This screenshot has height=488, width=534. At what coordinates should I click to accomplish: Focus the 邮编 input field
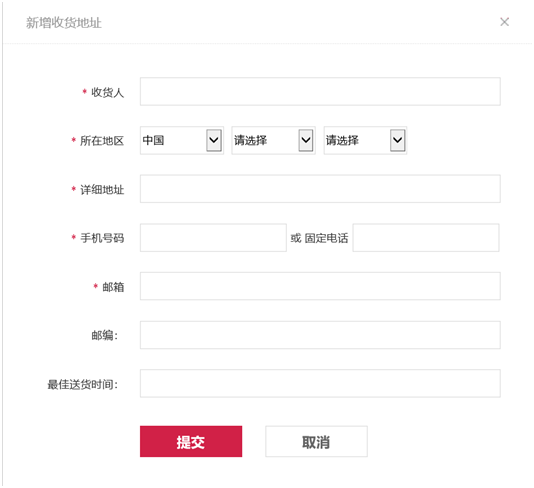pos(320,335)
